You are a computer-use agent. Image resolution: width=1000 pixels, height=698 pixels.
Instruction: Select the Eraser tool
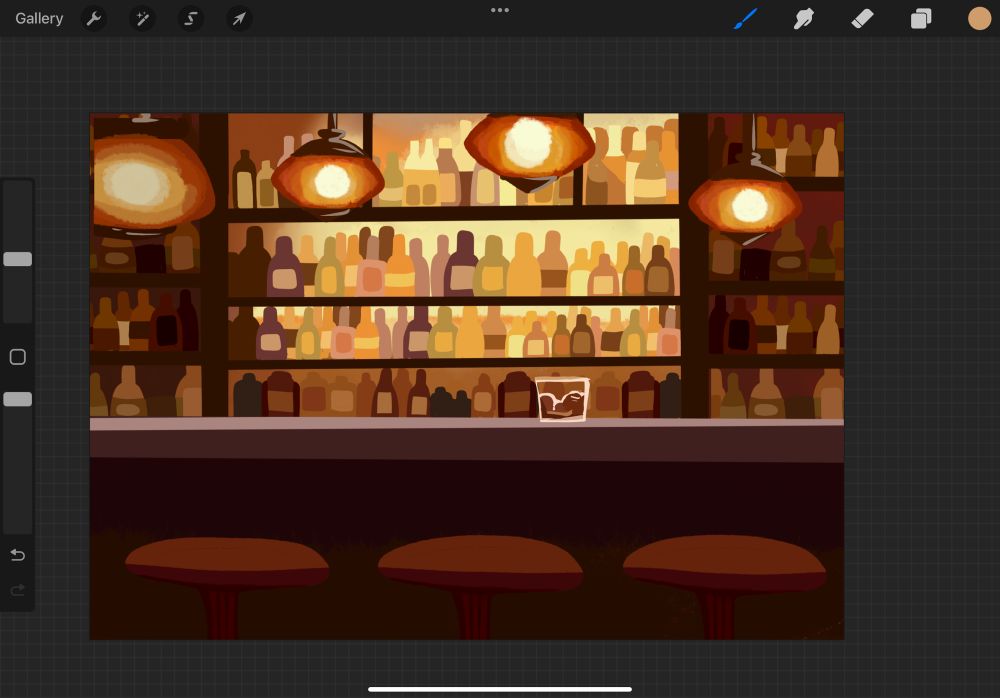tap(862, 19)
